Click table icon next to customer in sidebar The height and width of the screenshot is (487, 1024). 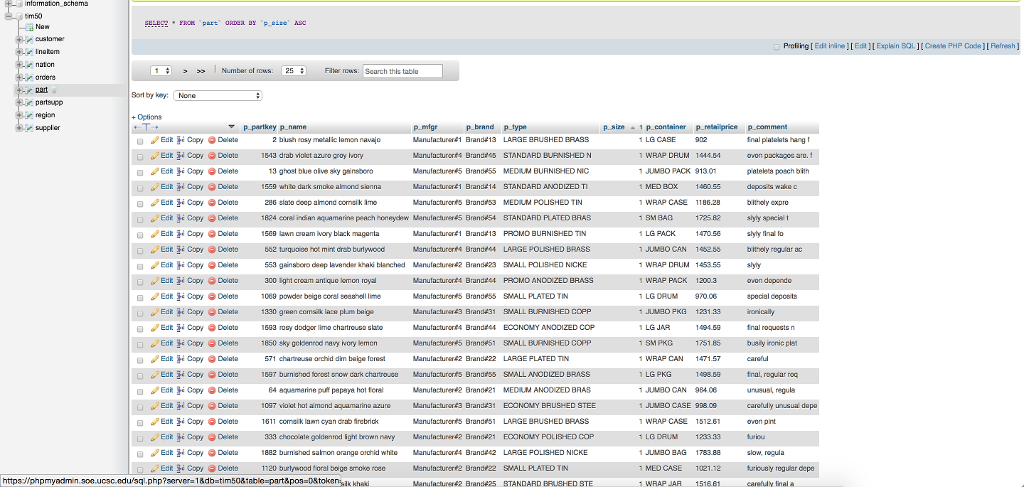[29, 39]
